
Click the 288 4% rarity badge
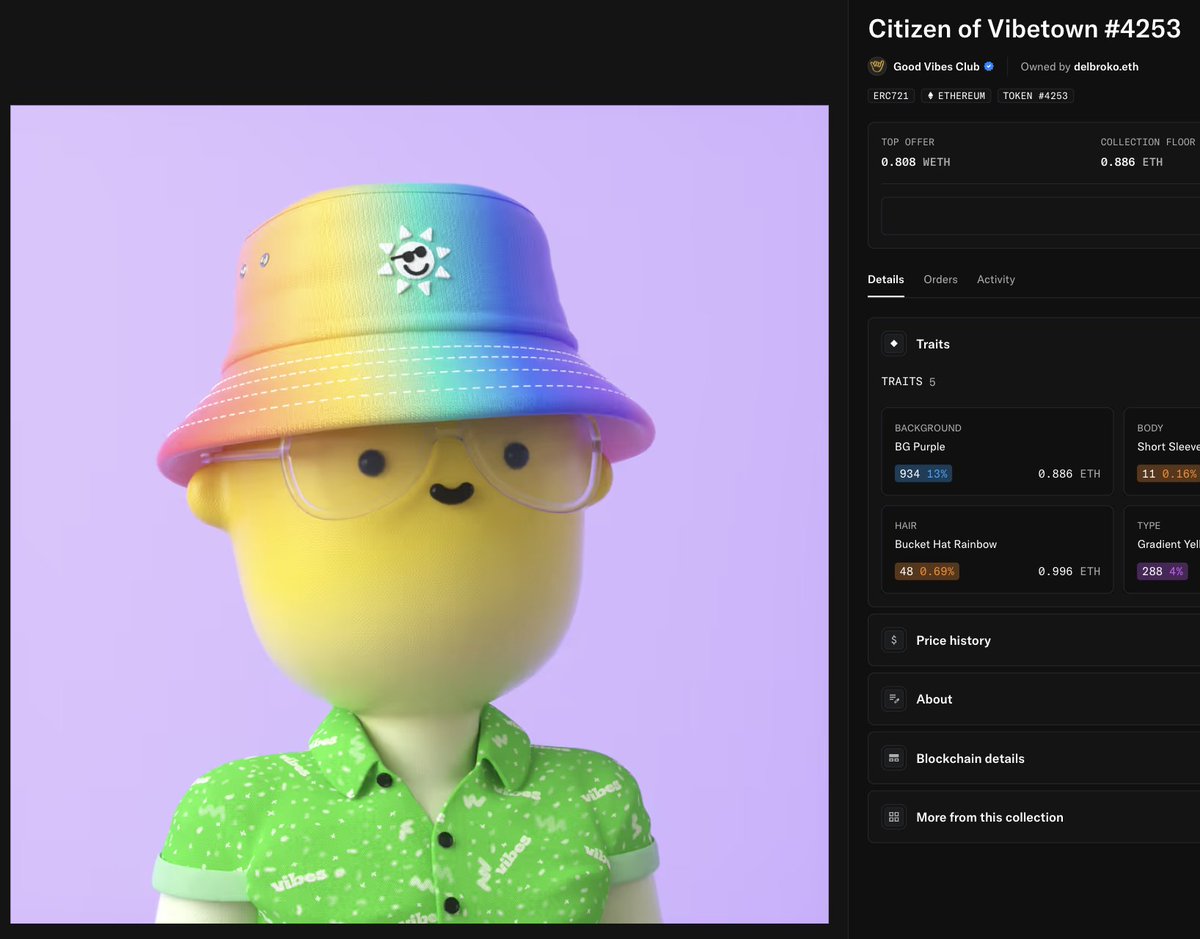(x=1162, y=572)
